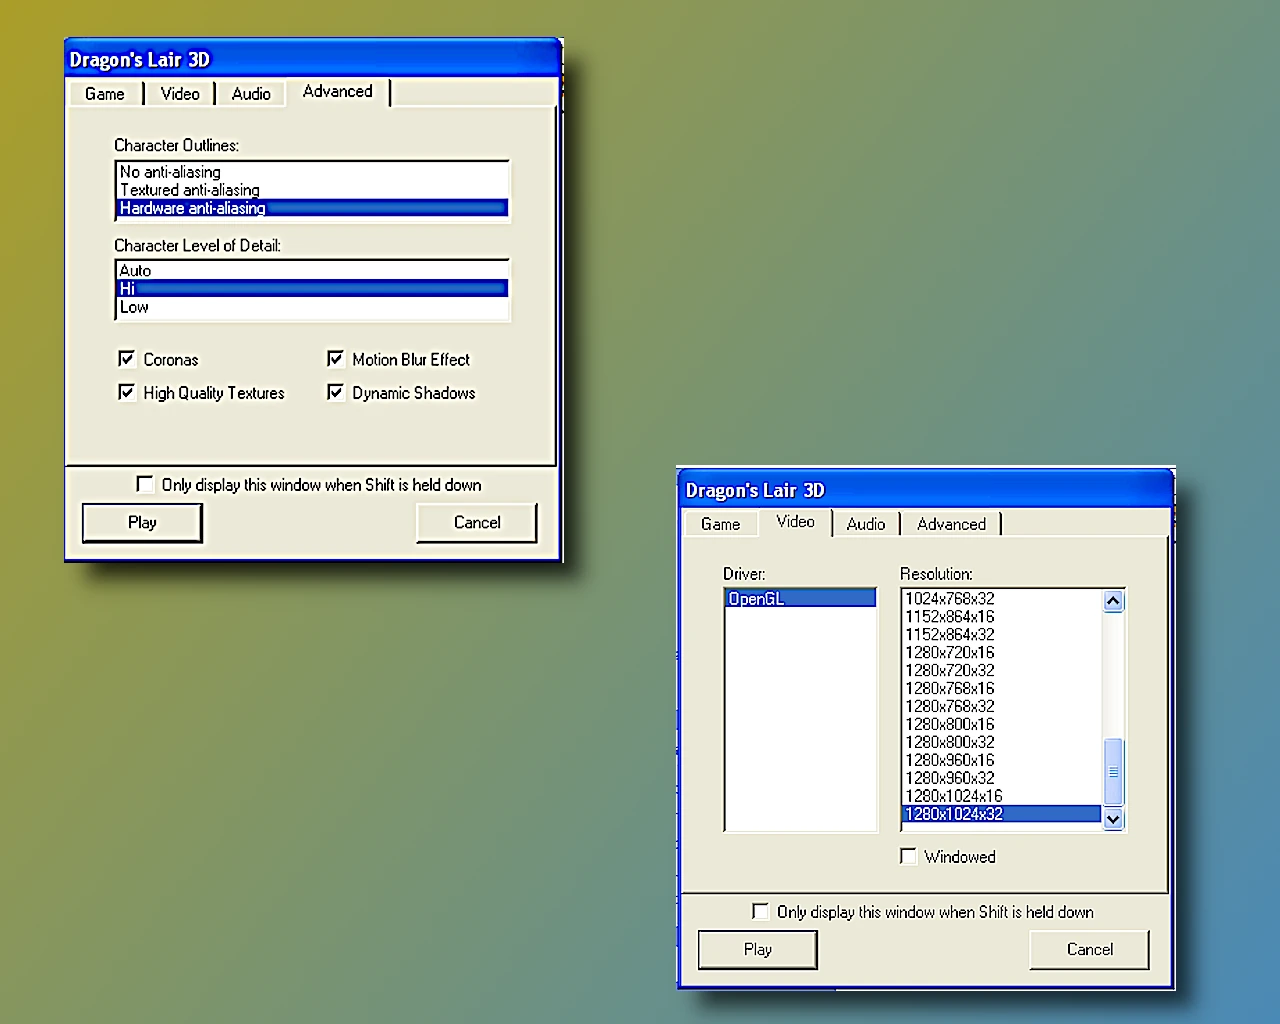
Task: Click Play in the Advanced settings window
Action: click(142, 522)
